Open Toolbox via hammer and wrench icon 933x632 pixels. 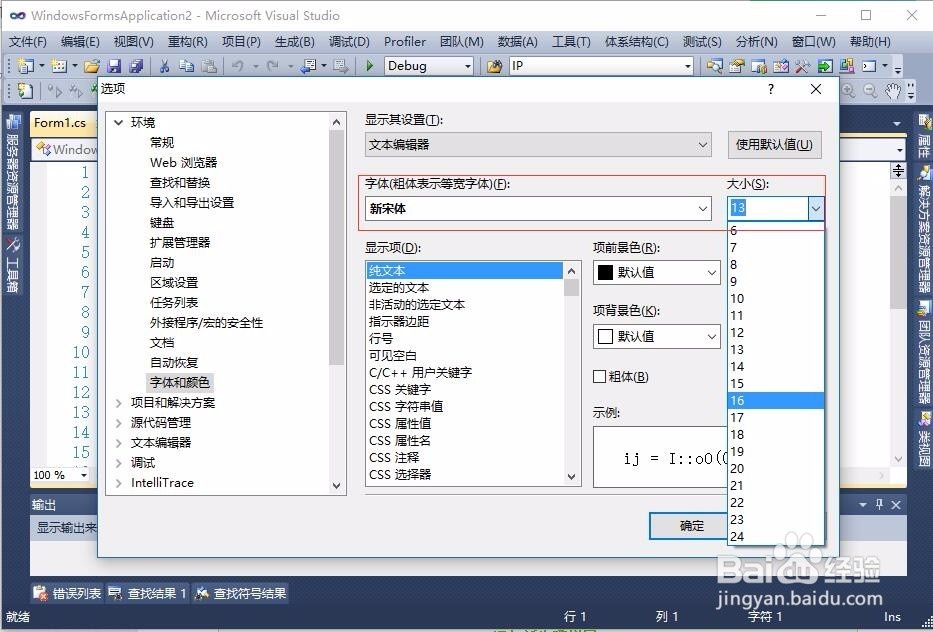tap(803, 66)
